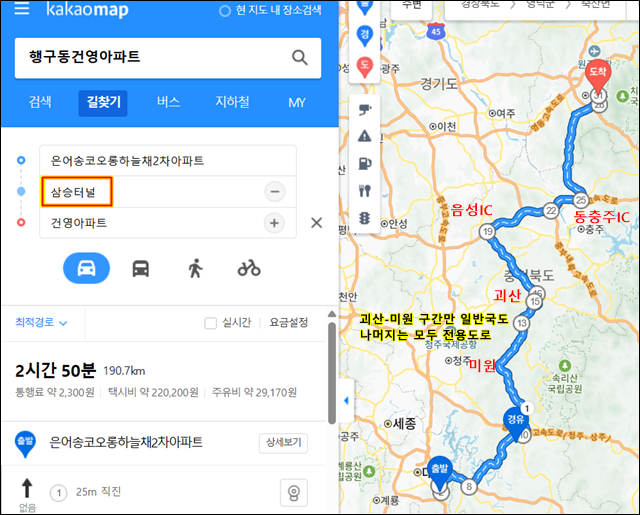Select bicycle directions mode
Image resolution: width=640 pixels, height=515 pixels.
click(249, 268)
